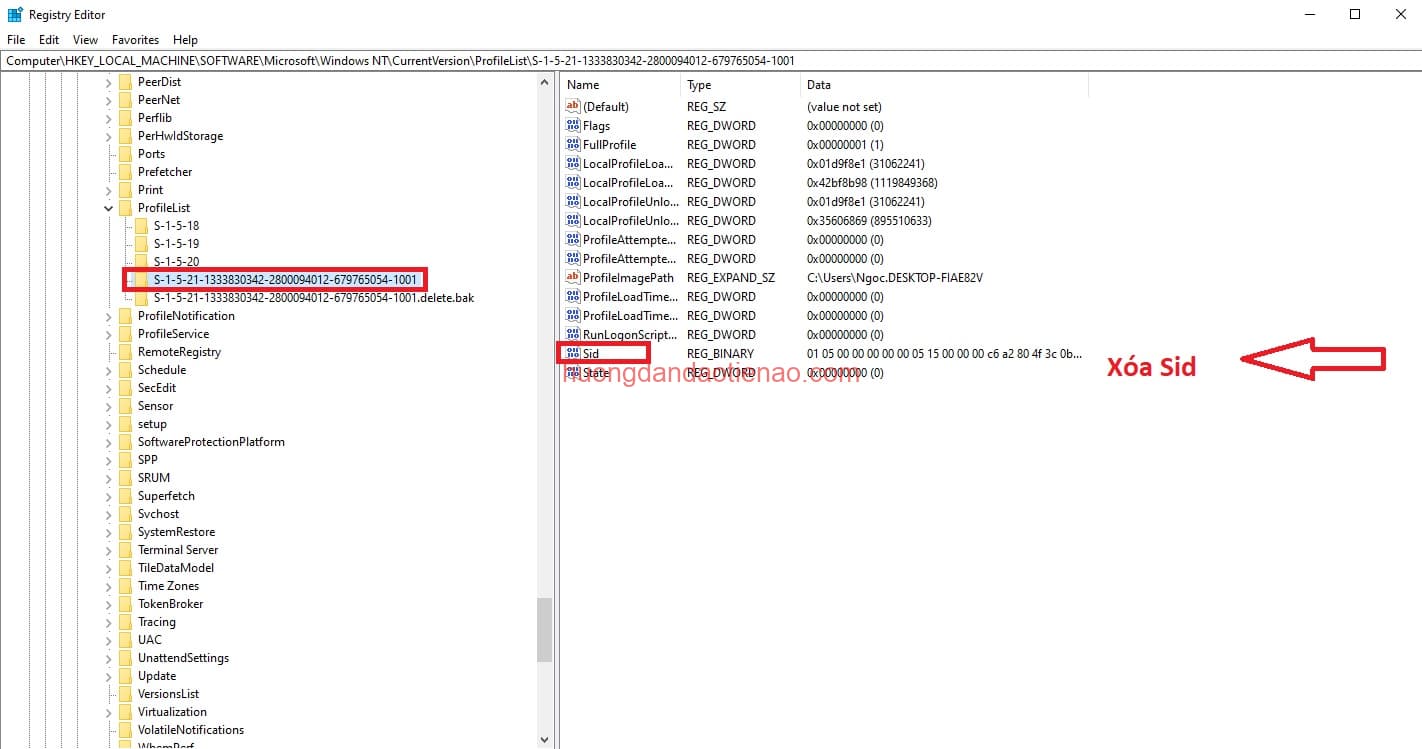The image size is (1422, 749).
Task: Expand the Schedule key chevron
Action: pyautogui.click(x=108, y=369)
